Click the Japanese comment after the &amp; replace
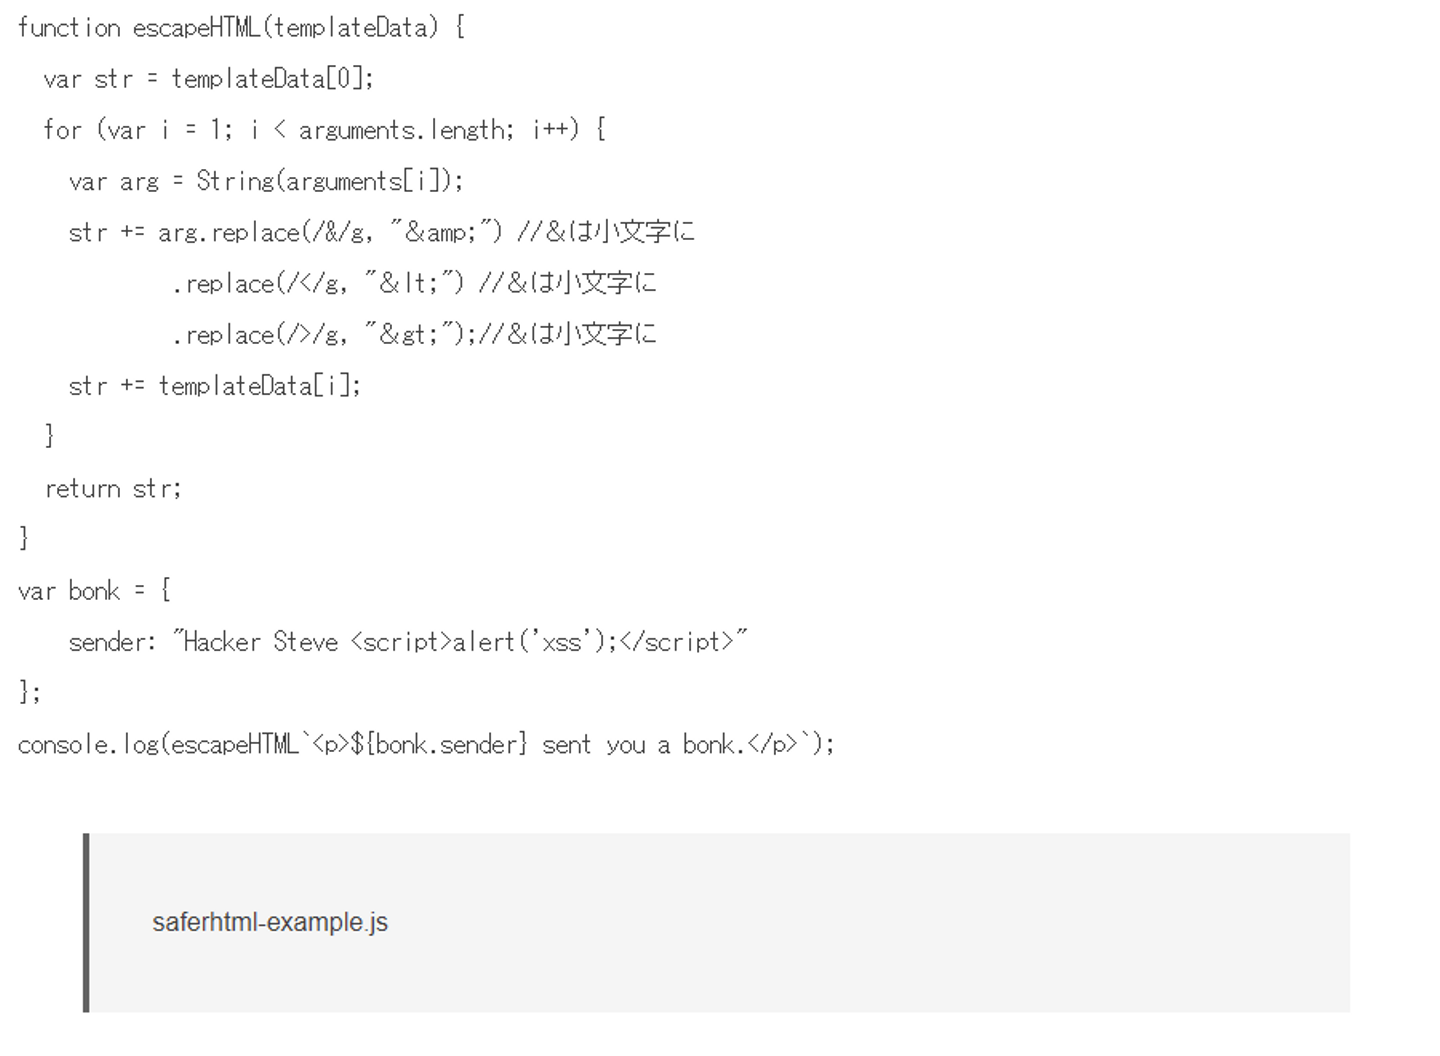Image resolution: width=1440 pixels, height=1056 pixels. (x=606, y=233)
